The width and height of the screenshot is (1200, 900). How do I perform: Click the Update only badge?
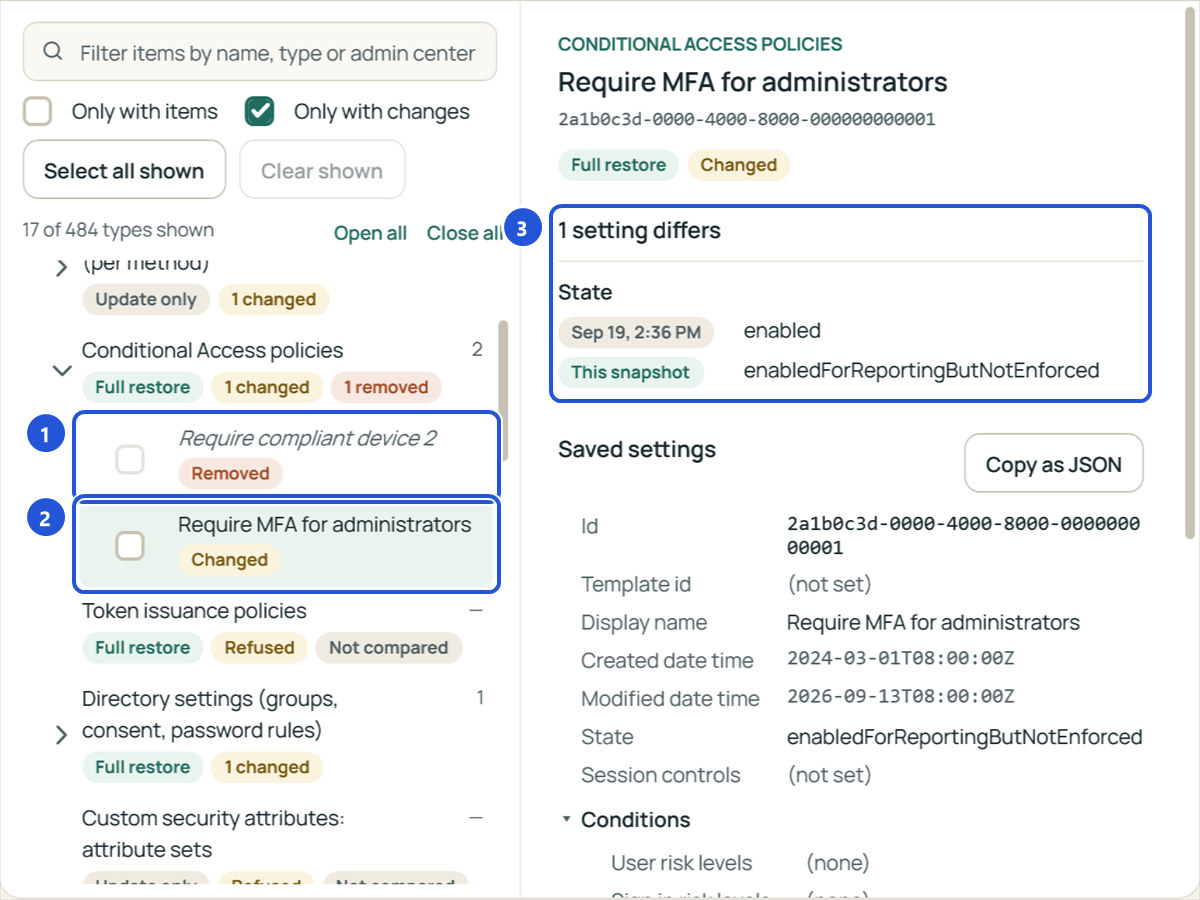(x=146, y=299)
